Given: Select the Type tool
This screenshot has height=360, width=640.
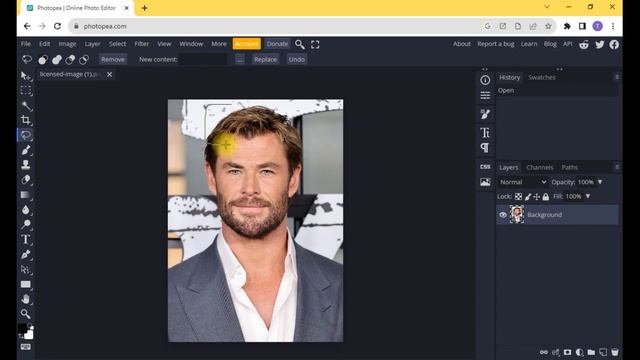Looking at the screenshot, I should click(26, 239).
